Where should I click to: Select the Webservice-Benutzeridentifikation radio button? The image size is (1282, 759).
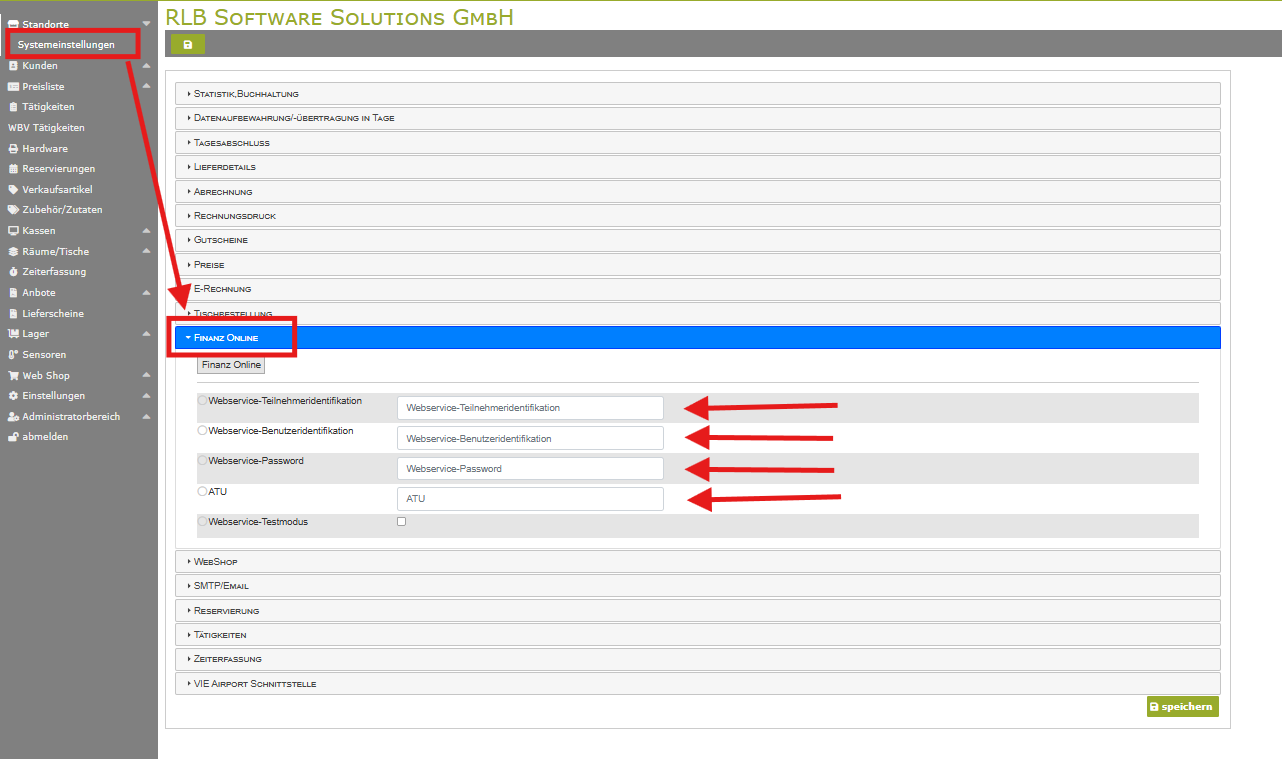pos(203,431)
